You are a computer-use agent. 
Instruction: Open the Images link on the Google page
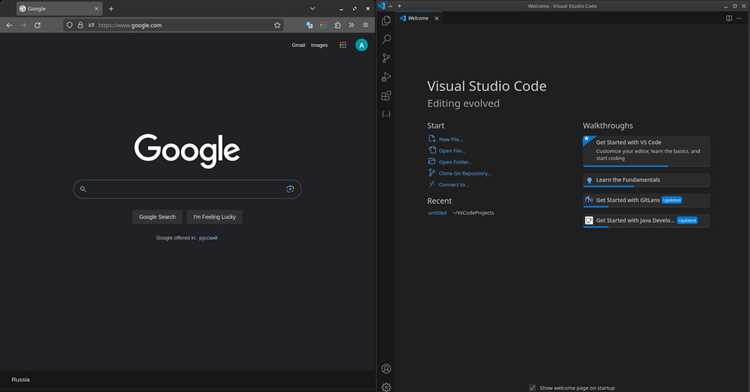tap(319, 45)
